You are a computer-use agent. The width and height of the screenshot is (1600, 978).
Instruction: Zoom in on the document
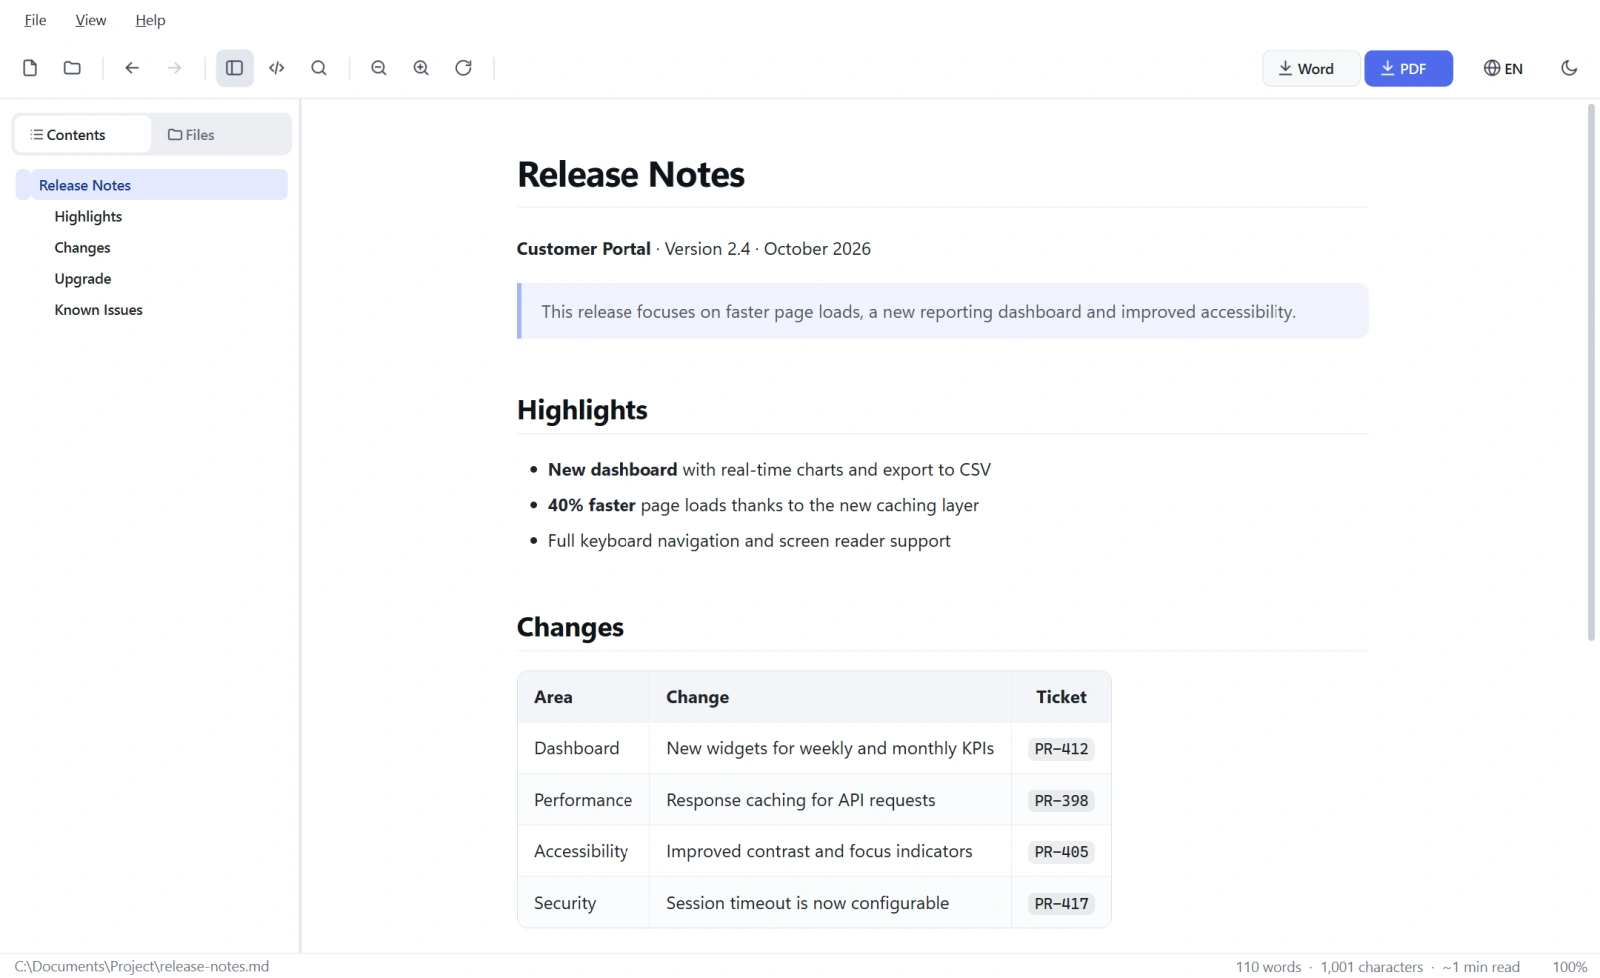click(421, 68)
